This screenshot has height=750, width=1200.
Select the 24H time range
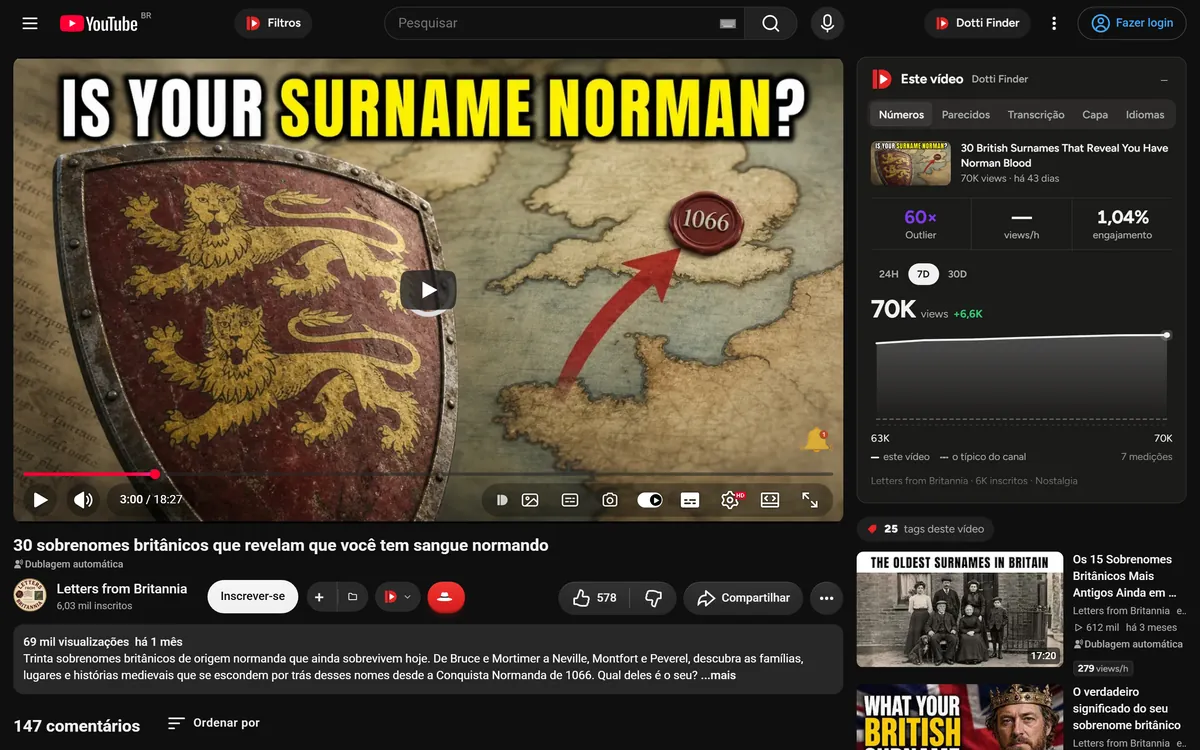pos(888,274)
